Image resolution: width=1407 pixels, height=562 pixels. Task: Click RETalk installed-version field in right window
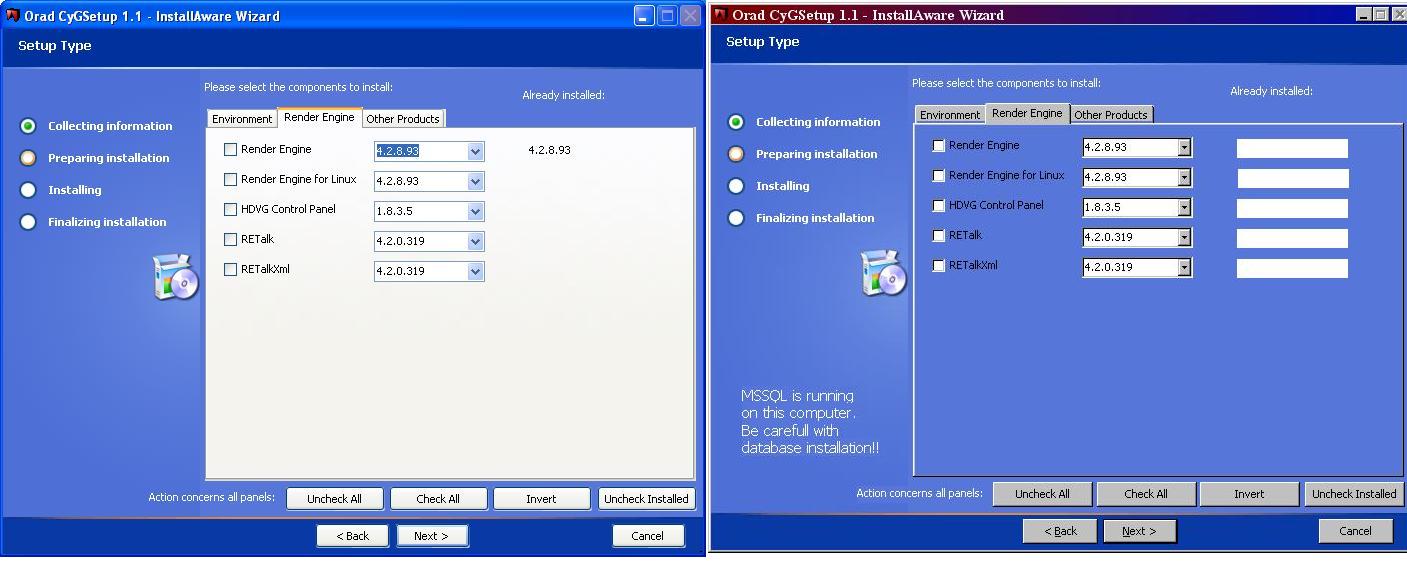pyautogui.click(x=1292, y=239)
